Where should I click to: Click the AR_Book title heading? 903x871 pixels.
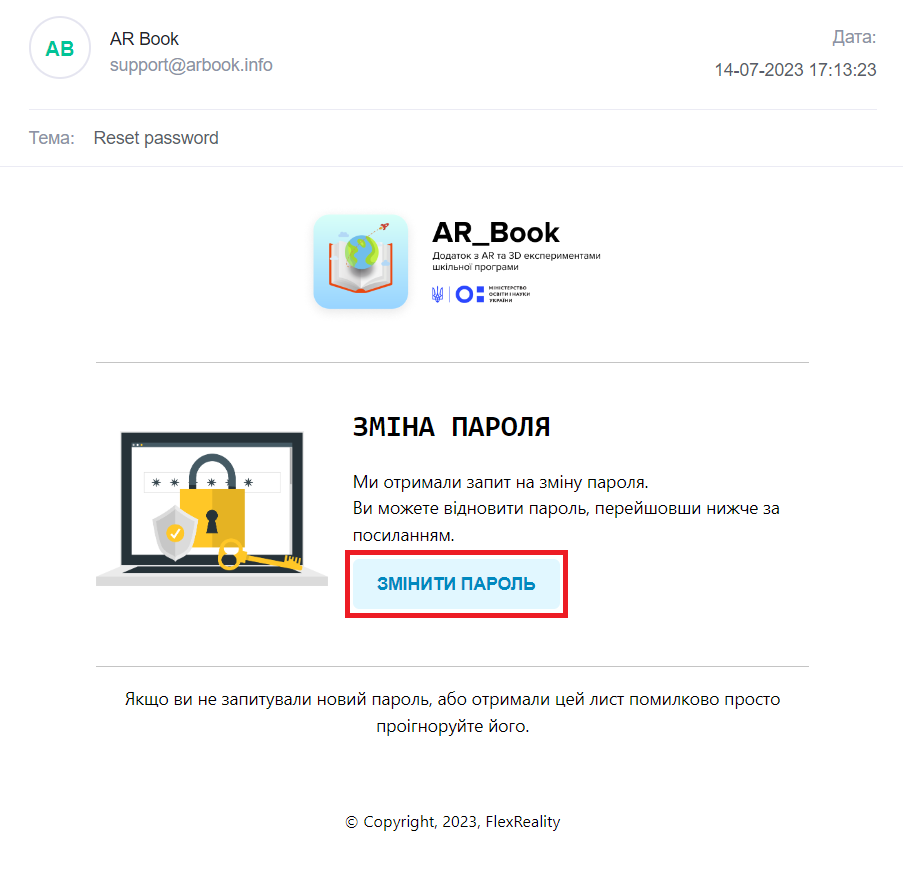[x=495, y=233]
